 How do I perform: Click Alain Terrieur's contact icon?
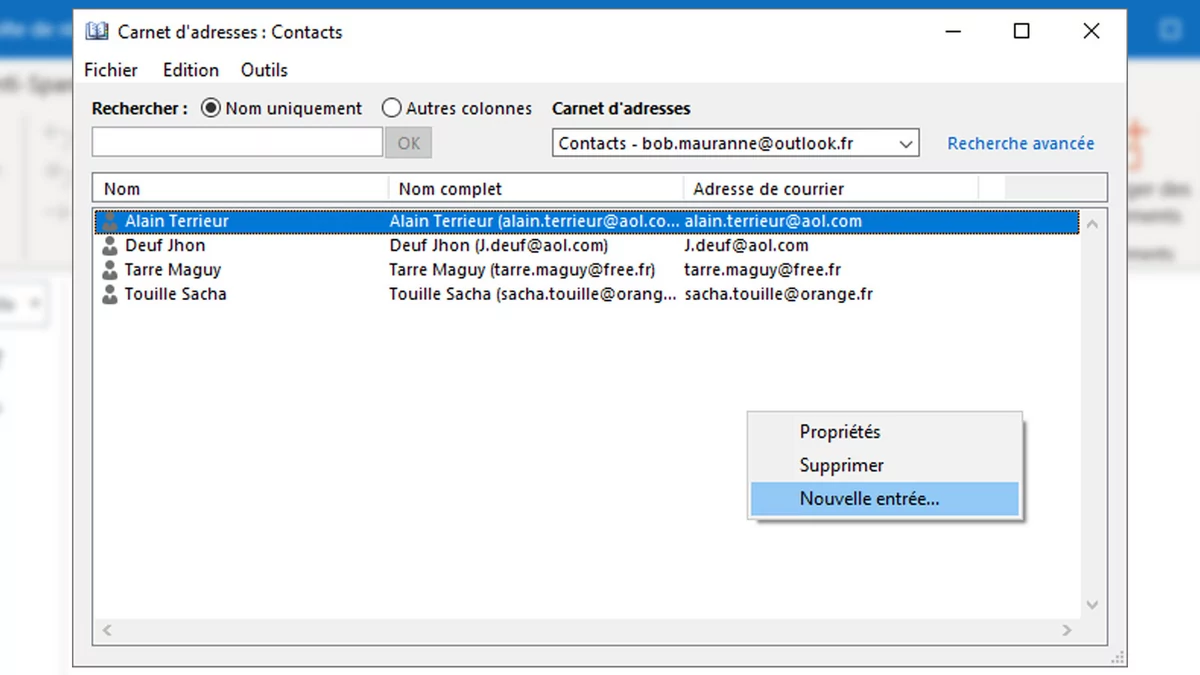110,222
